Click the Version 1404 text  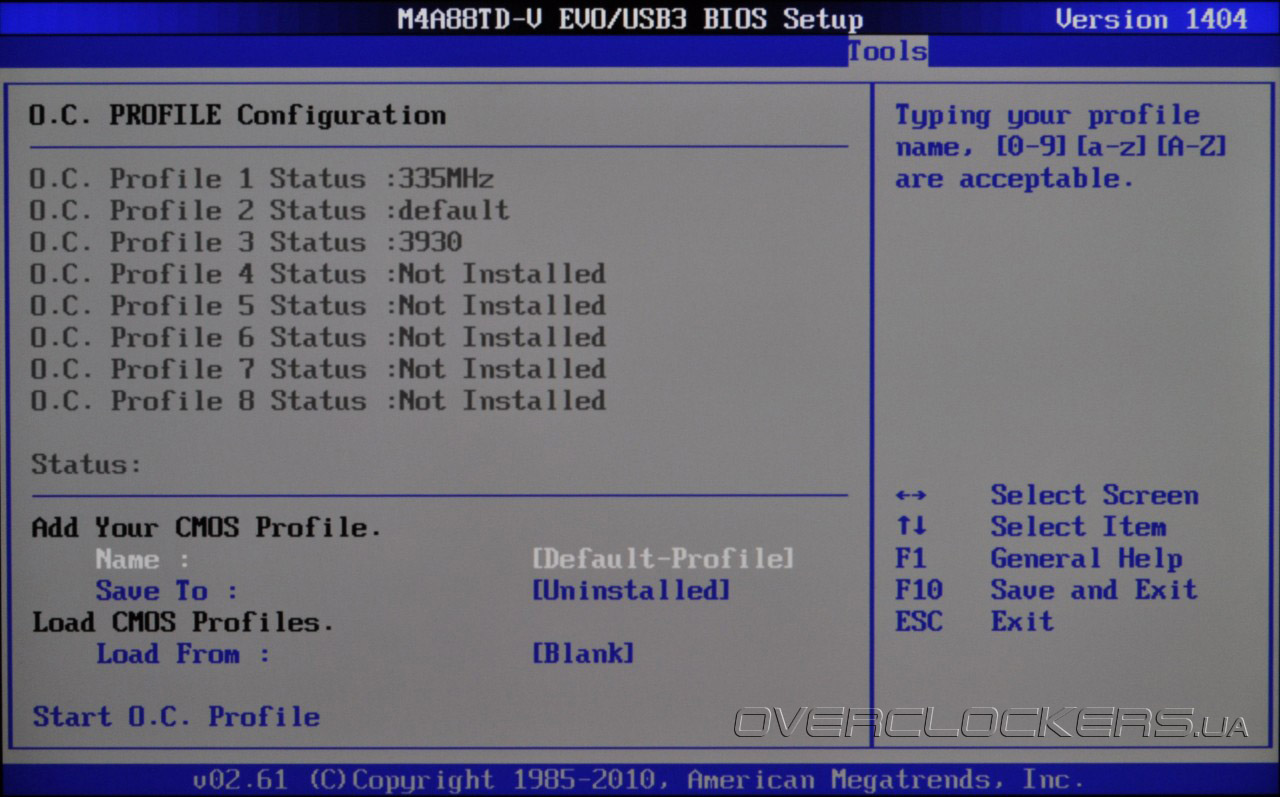pyautogui.click(x=1152, y=19)
